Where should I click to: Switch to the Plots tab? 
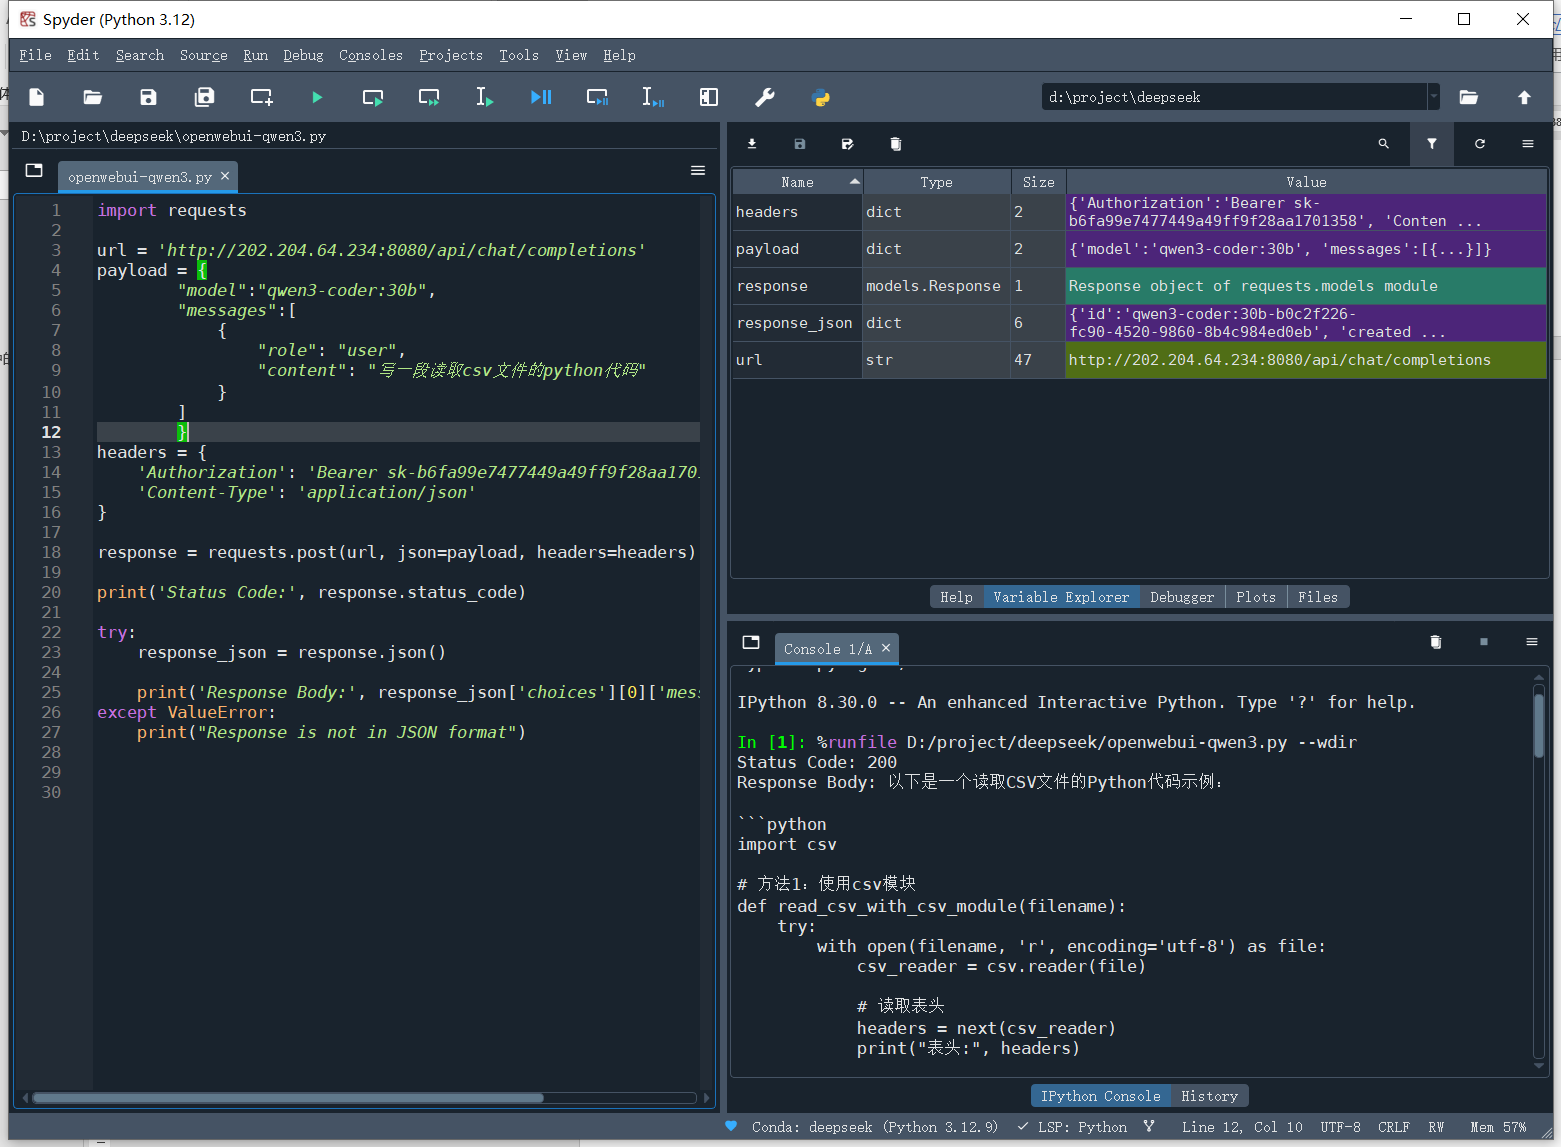[x=1255, y=597]
